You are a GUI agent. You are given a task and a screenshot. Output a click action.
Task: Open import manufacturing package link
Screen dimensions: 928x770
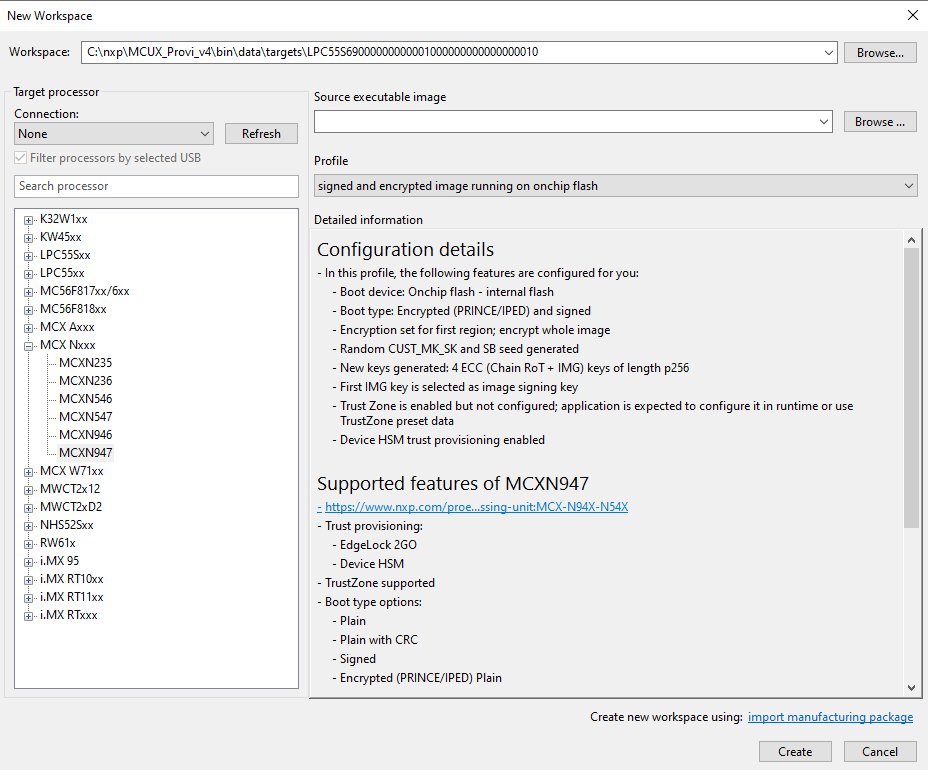[x=830, y=717]
